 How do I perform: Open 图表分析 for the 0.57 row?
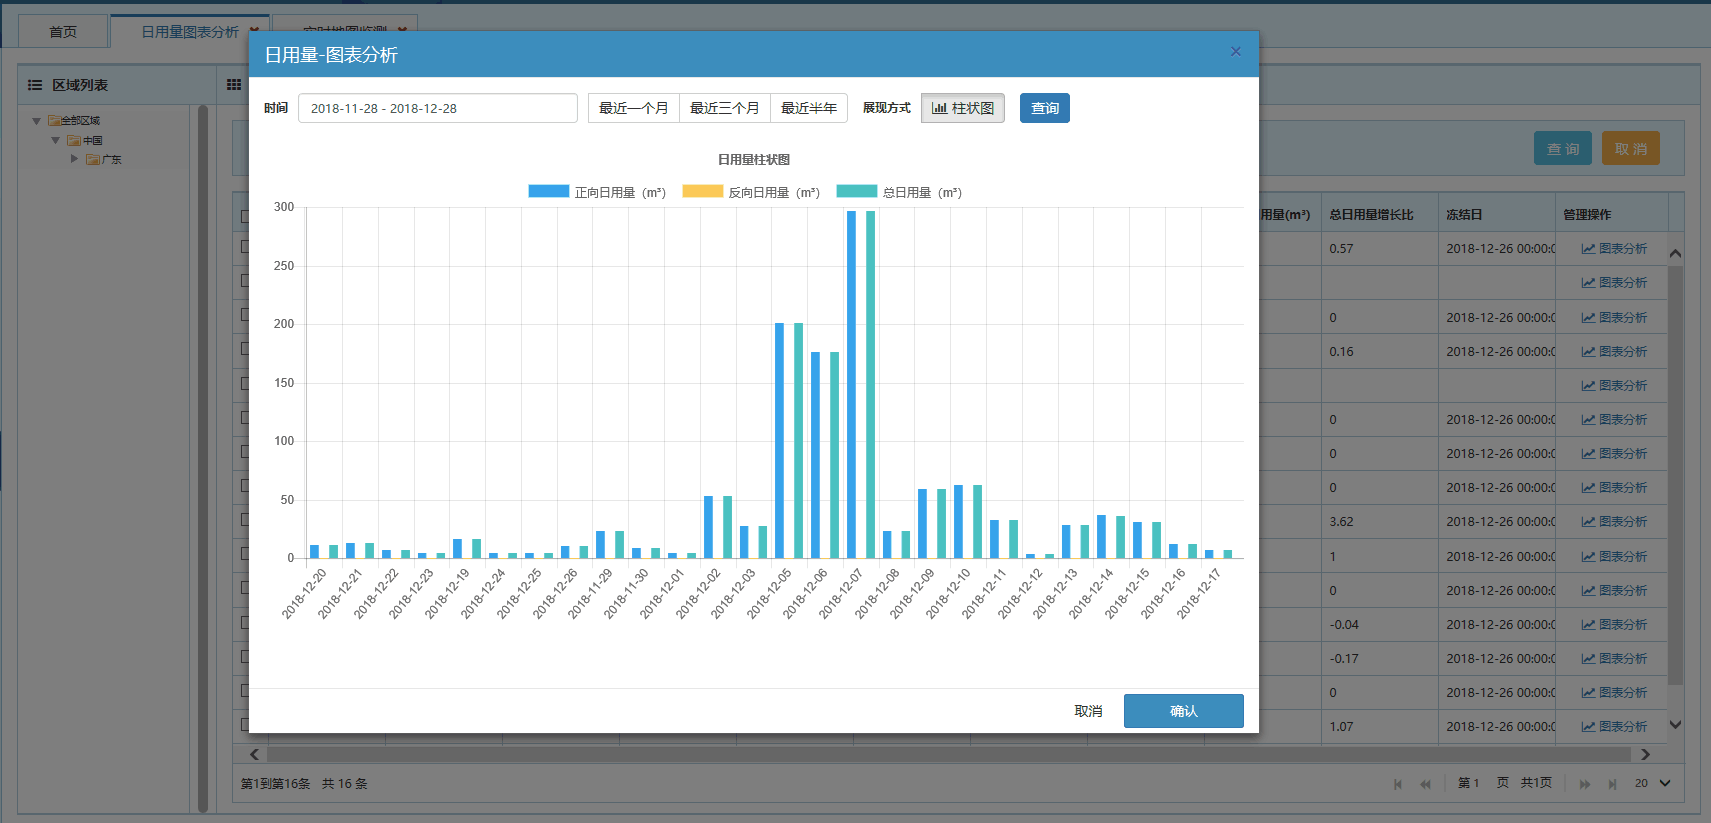1614,249
